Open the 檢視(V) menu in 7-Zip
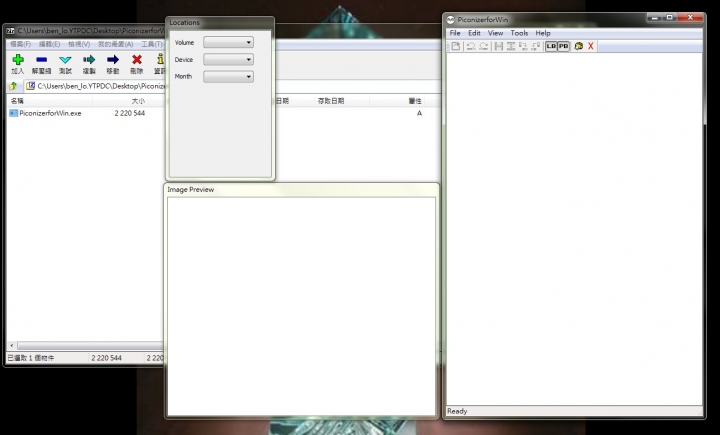720x435 pixels. pyautogui.click(x=79, y=44)
